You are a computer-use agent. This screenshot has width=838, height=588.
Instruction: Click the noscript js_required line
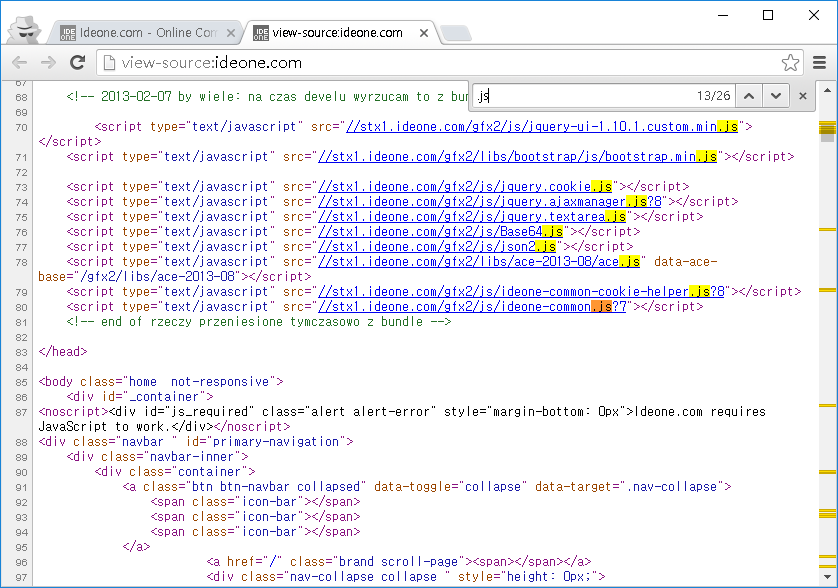[402, 419]
